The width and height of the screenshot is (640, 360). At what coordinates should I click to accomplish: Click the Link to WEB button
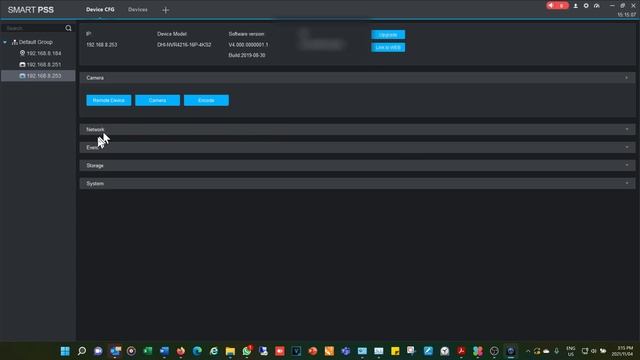click(388, 47)
